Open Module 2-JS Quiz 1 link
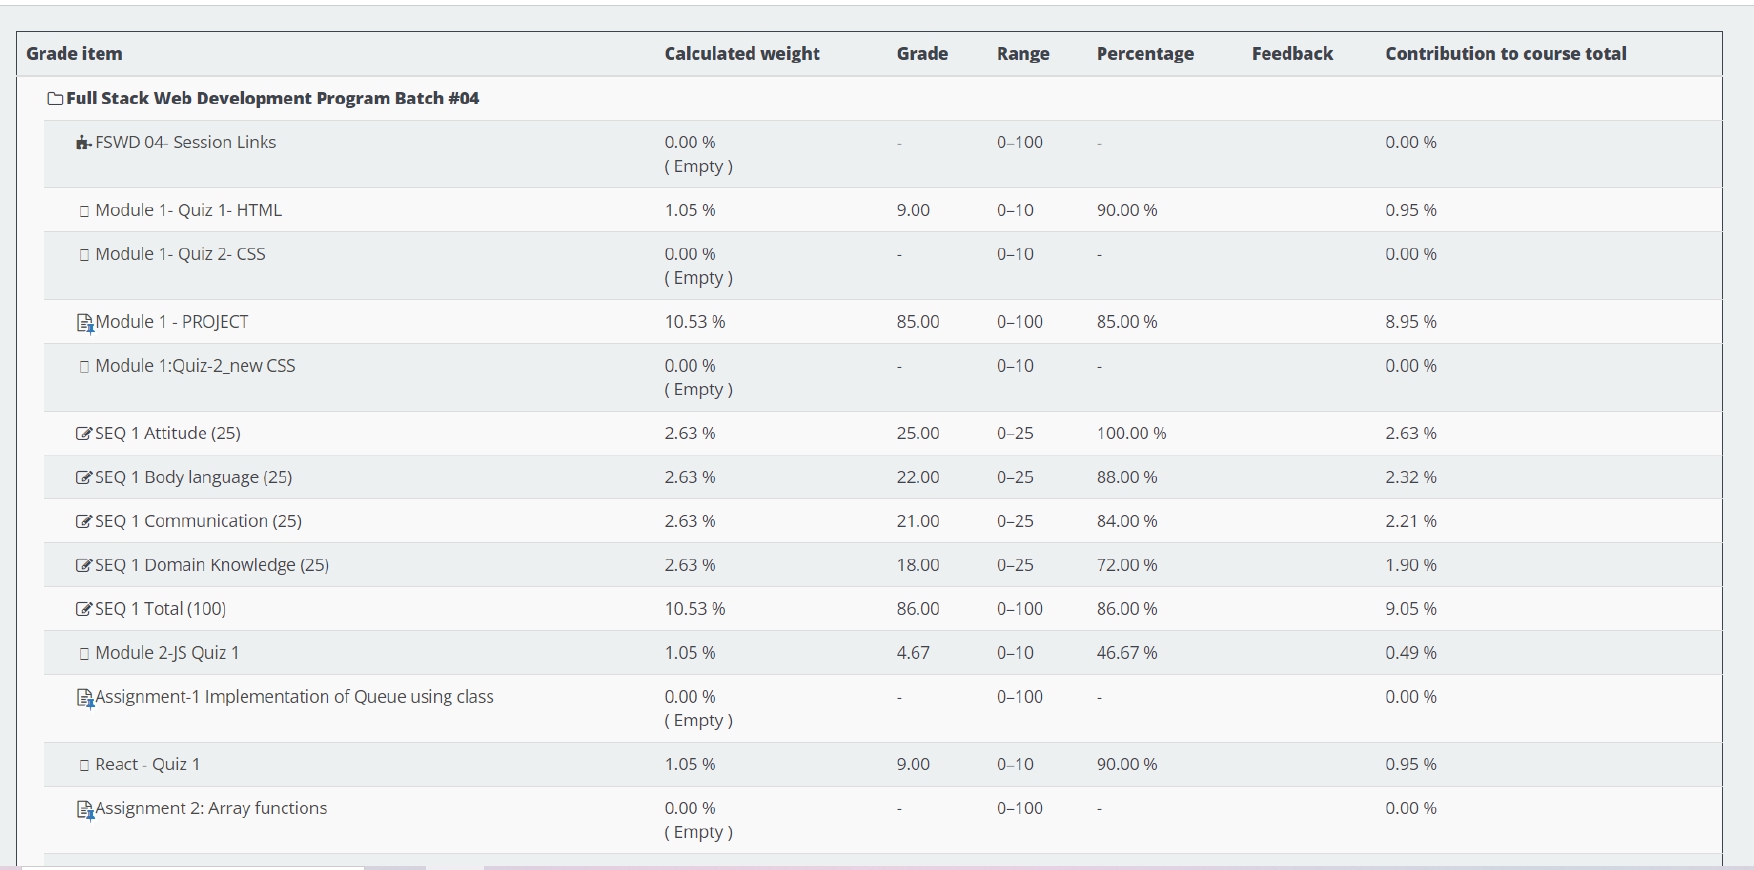The height and width of the screenshot is (870, 1754). (x=167, y=653)
